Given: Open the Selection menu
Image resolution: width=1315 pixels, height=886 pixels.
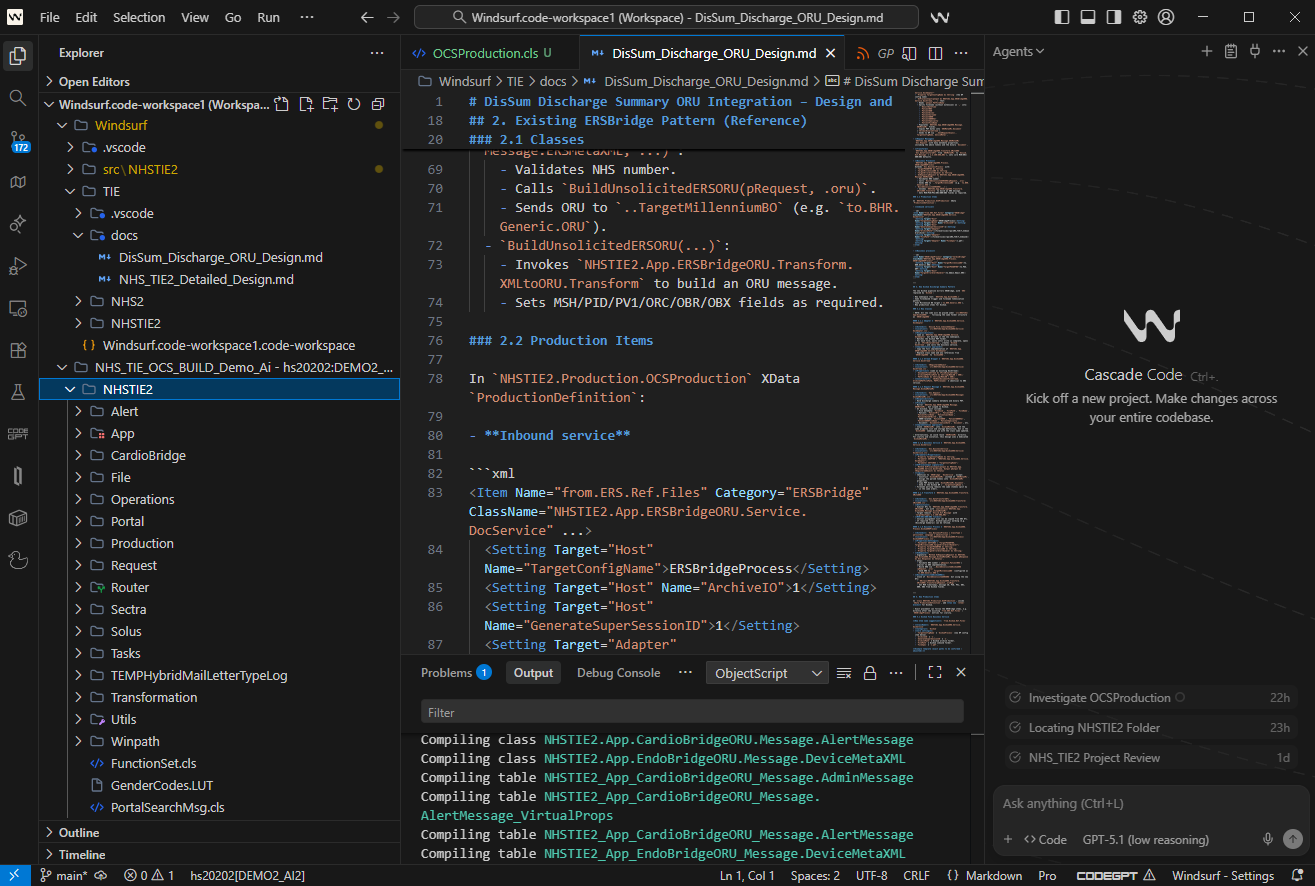Looking at the screenshot, I should coord(139,17).
